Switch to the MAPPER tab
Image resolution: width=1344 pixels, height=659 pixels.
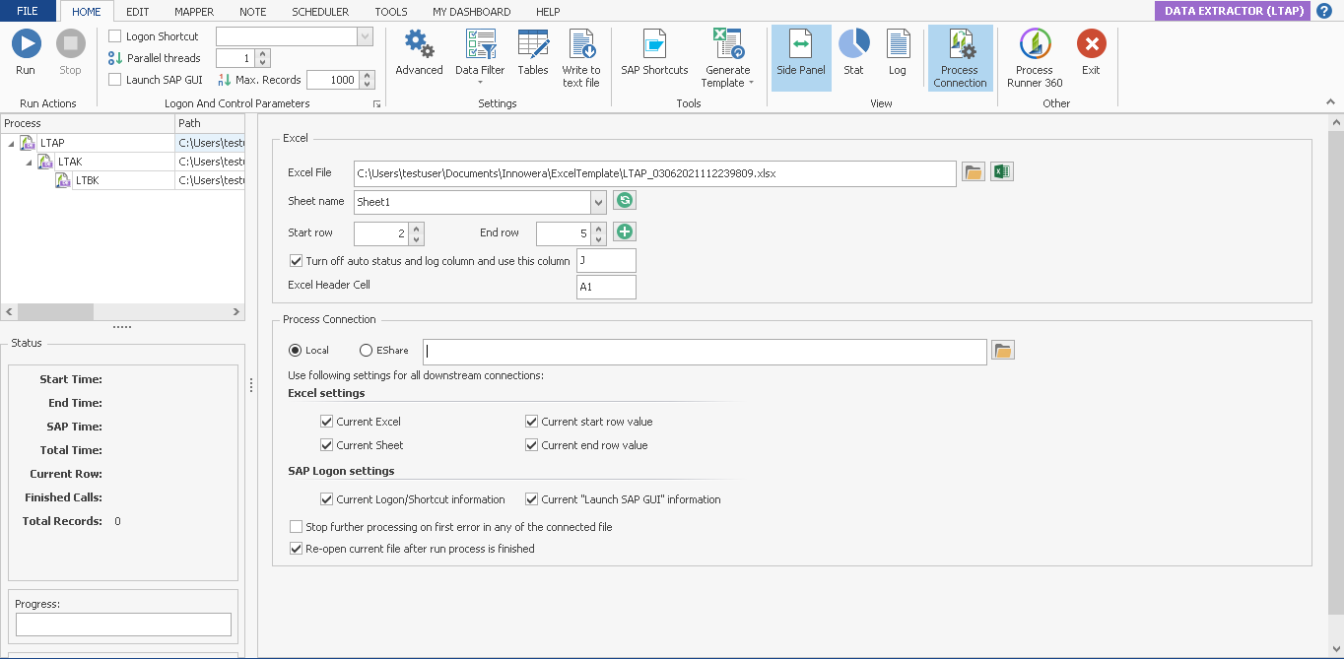coord(194,12)
